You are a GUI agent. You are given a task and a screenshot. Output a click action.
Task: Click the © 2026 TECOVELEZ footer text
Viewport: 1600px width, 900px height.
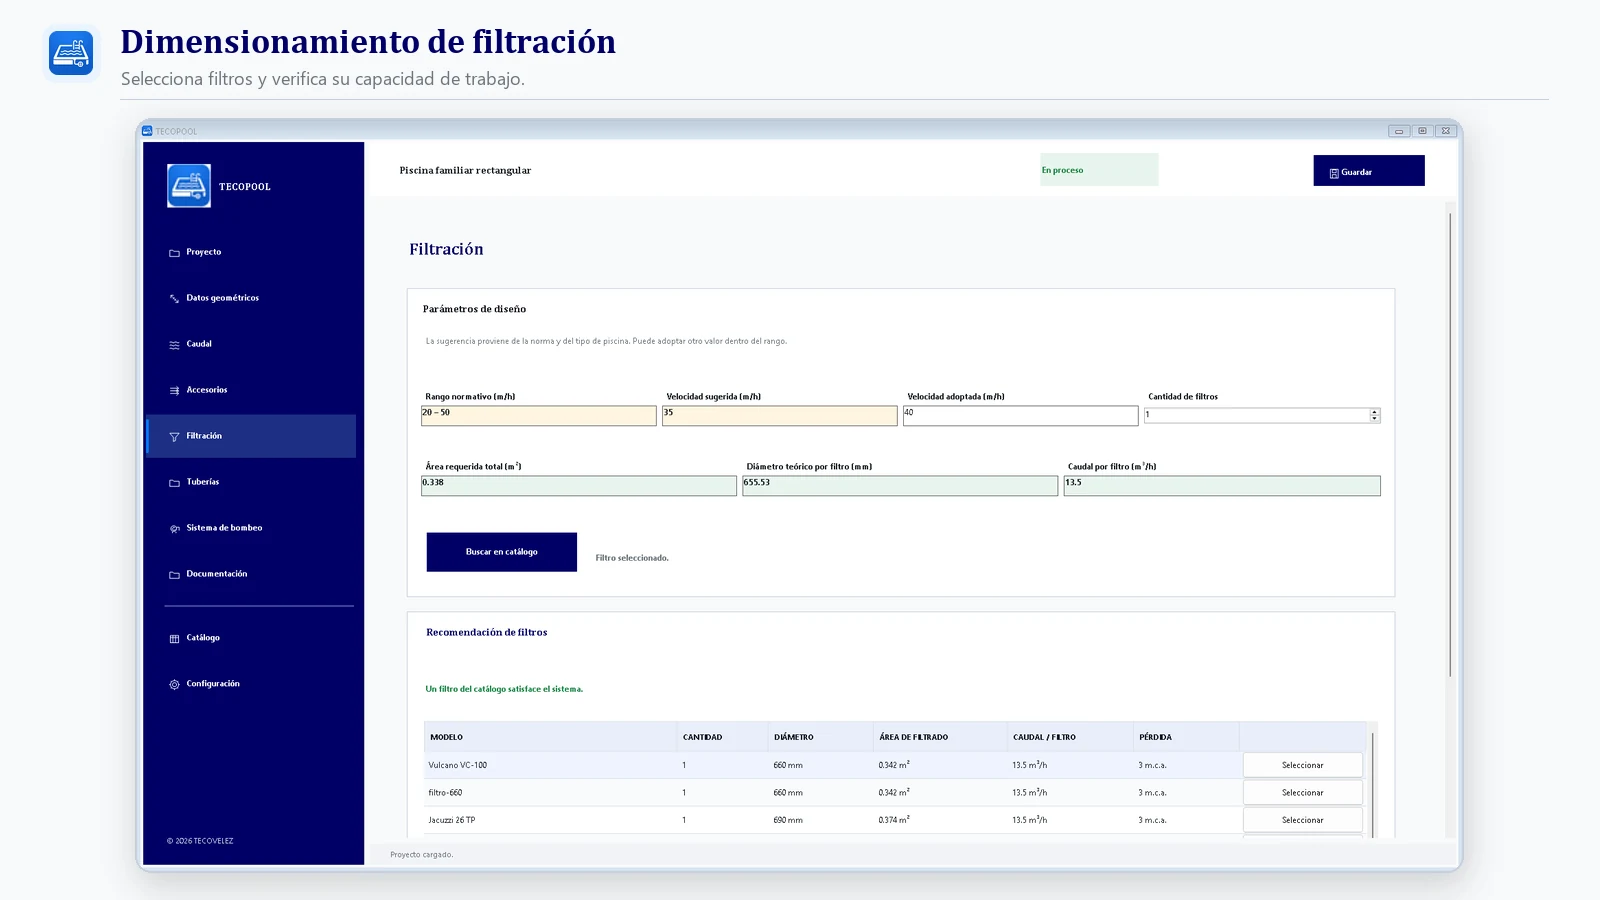tap(200, 841)
